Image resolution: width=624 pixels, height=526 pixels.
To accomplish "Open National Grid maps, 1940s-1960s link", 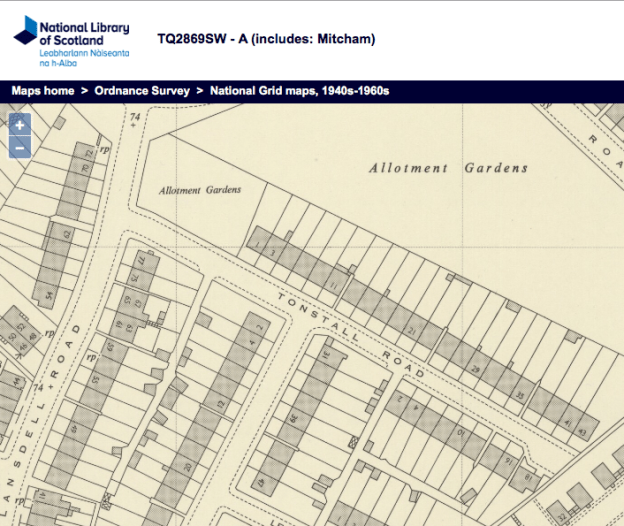I will [299, 91].
